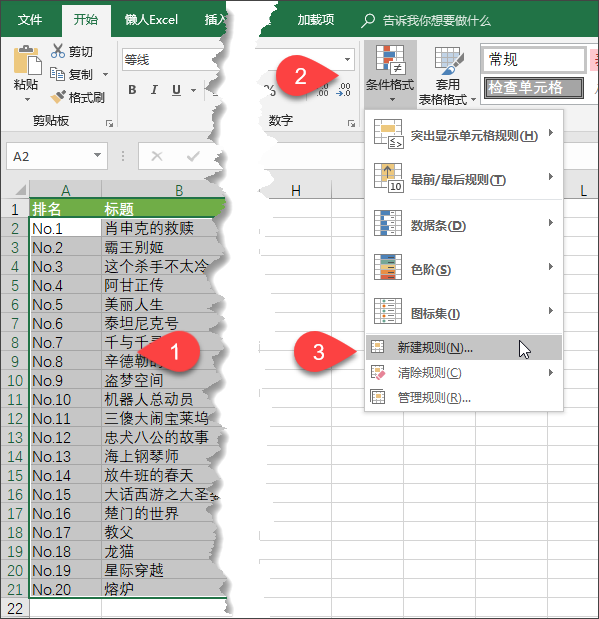Open Clipboard group dialog launcher

[x=109, y=123]
